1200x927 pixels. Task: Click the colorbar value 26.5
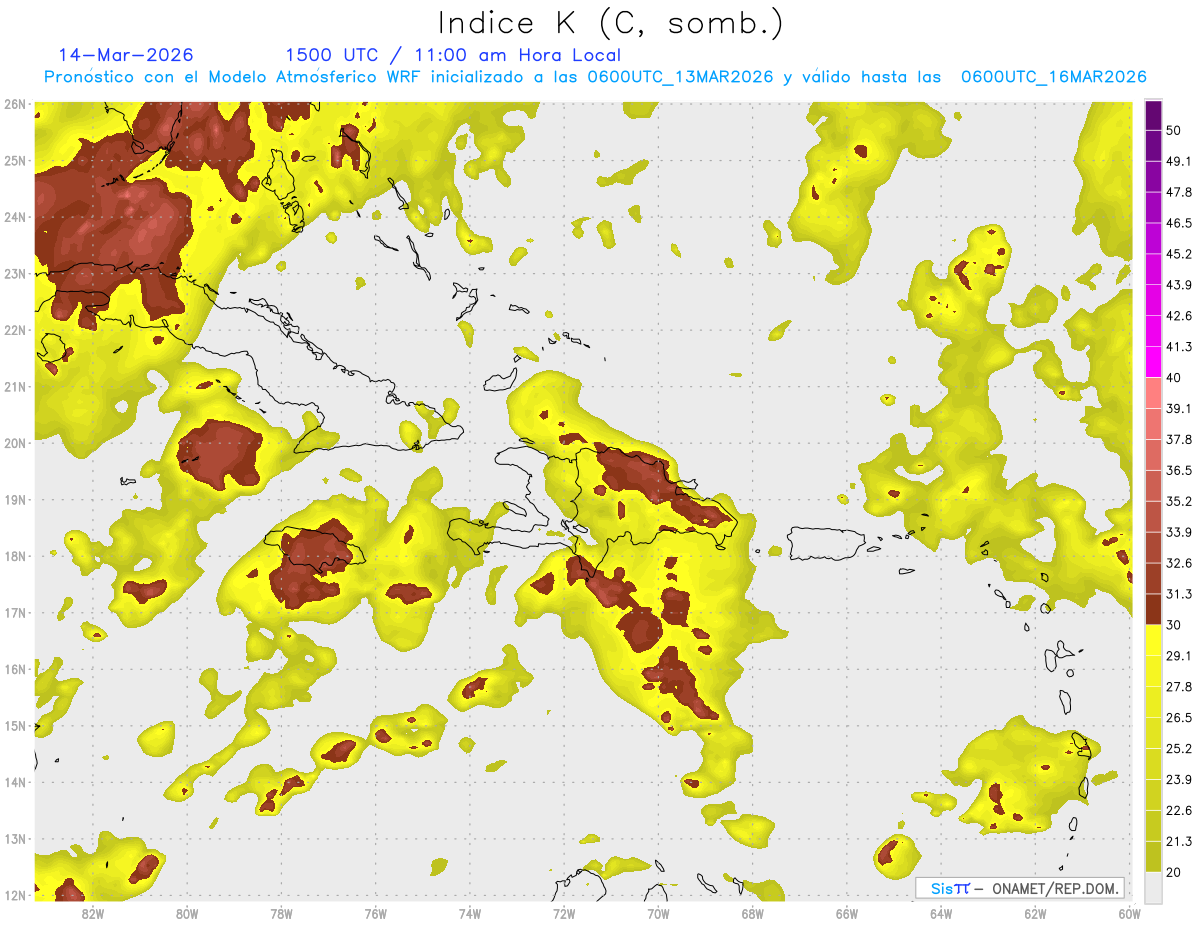[x=1179, y=717]
